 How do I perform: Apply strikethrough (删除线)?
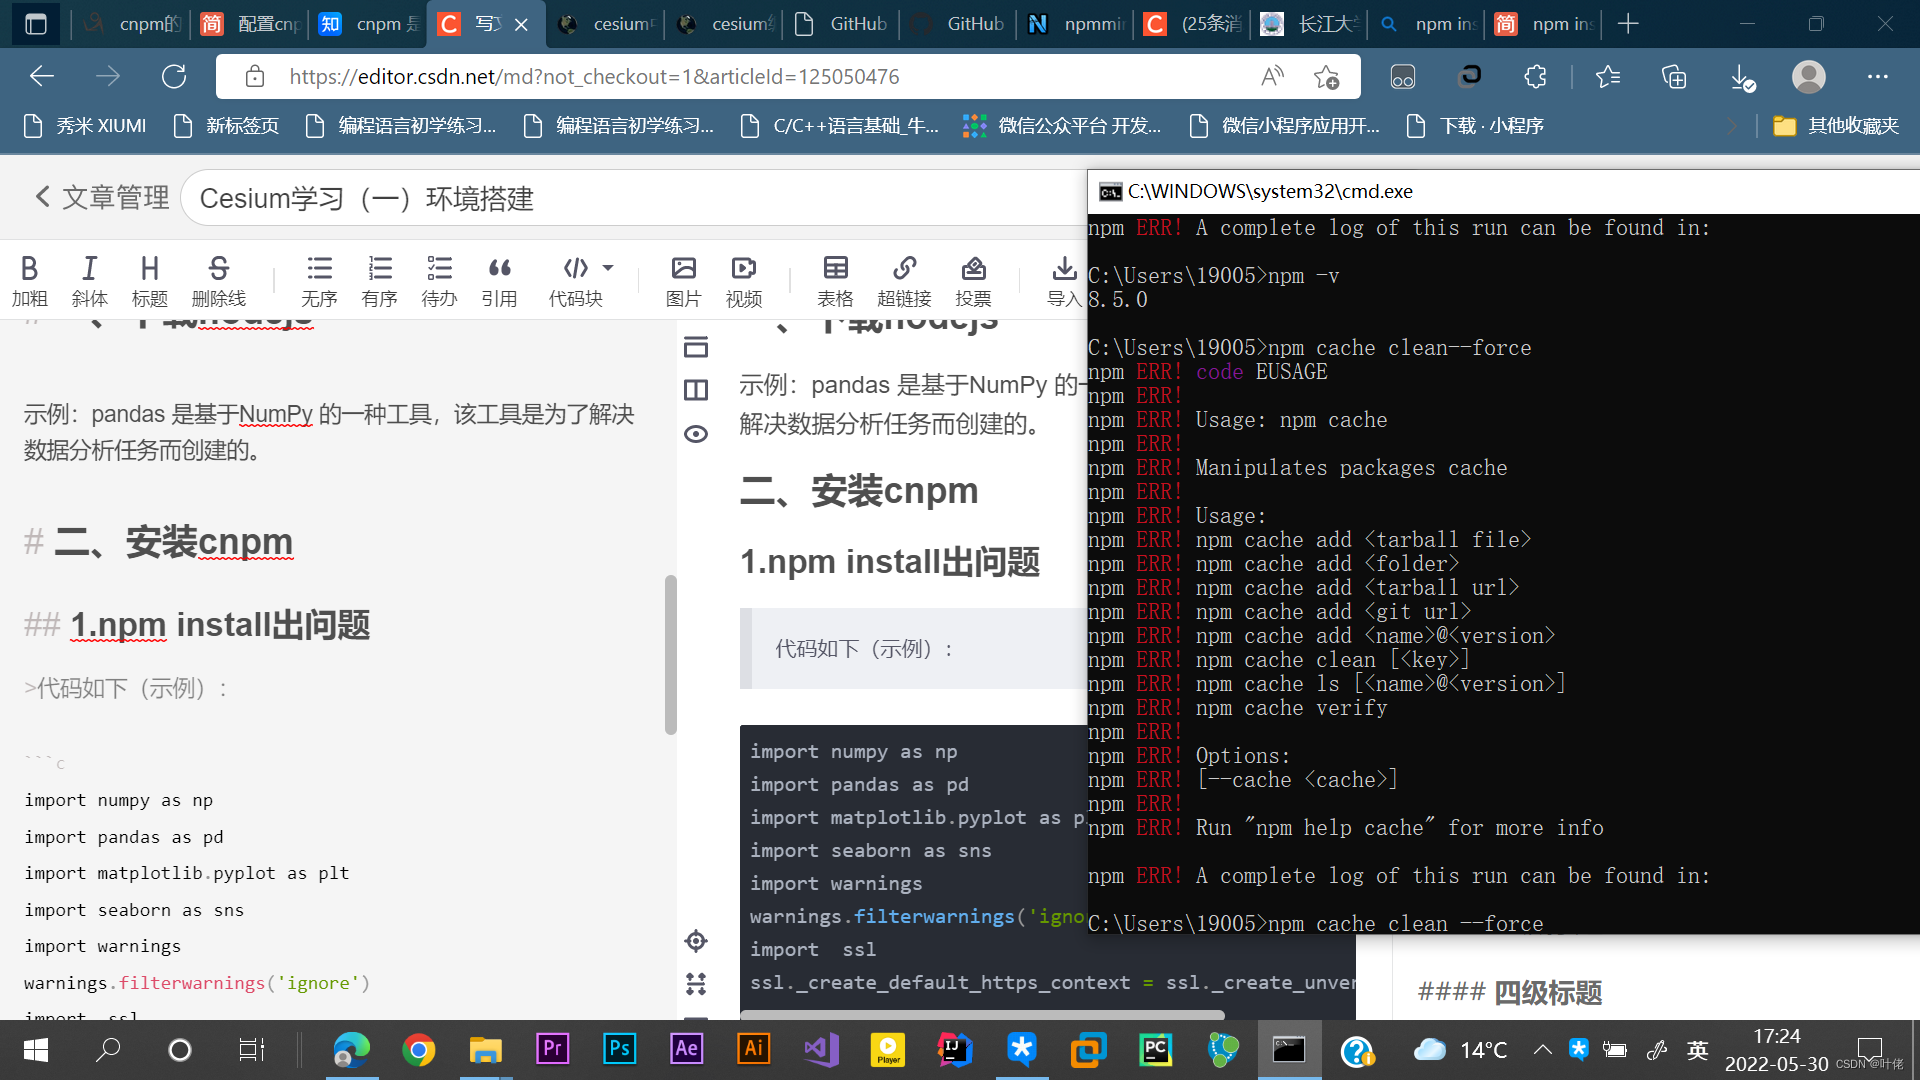click(218, 280)
